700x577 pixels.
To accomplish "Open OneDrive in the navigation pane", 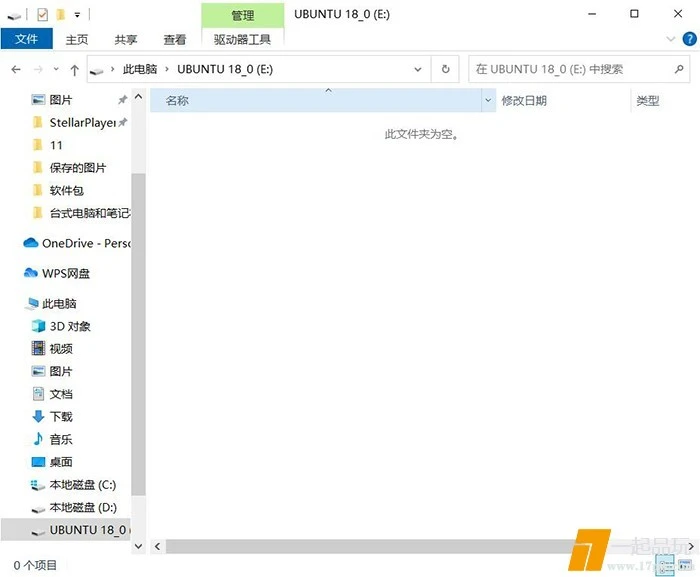I will click(x=80, y=243).
